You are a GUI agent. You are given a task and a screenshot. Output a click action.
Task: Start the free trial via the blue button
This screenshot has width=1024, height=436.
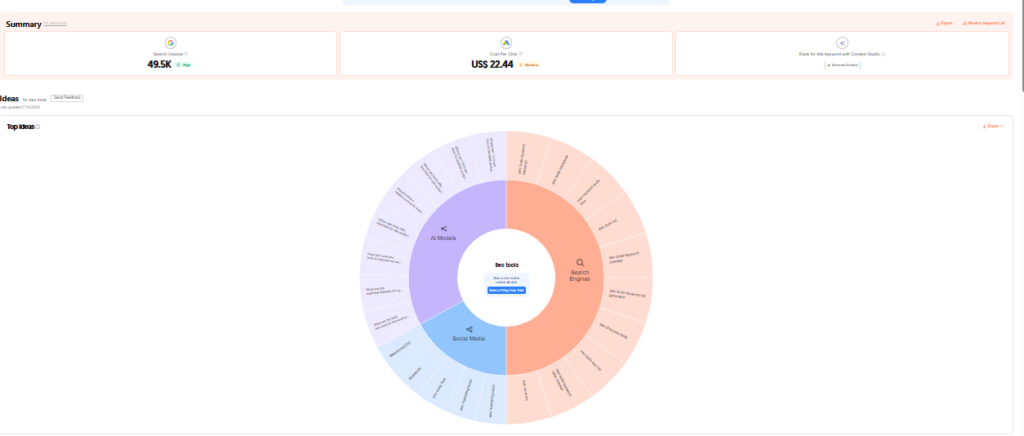pos(506,290)
